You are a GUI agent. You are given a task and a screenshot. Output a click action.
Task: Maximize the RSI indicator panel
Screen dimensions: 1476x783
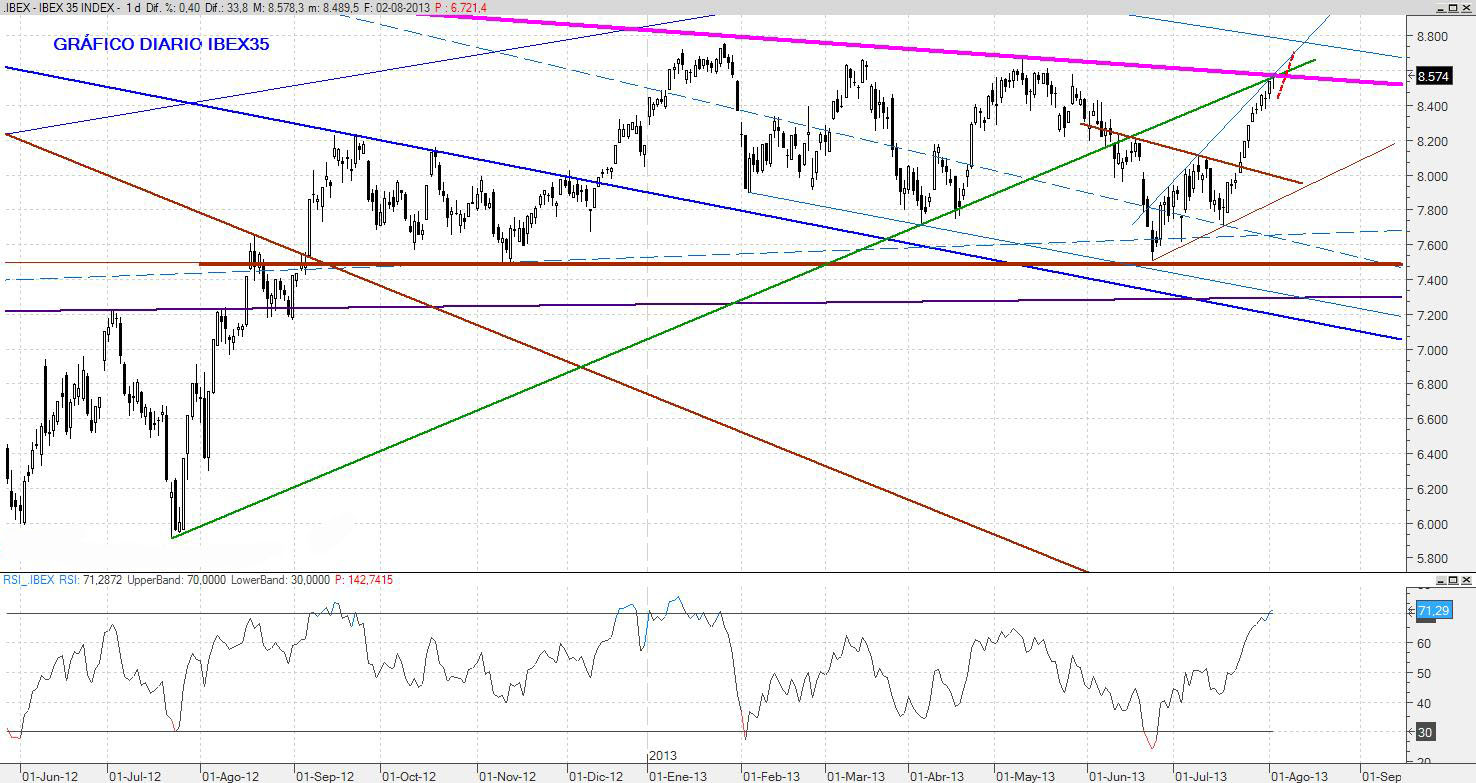[x=1453, y=580]
